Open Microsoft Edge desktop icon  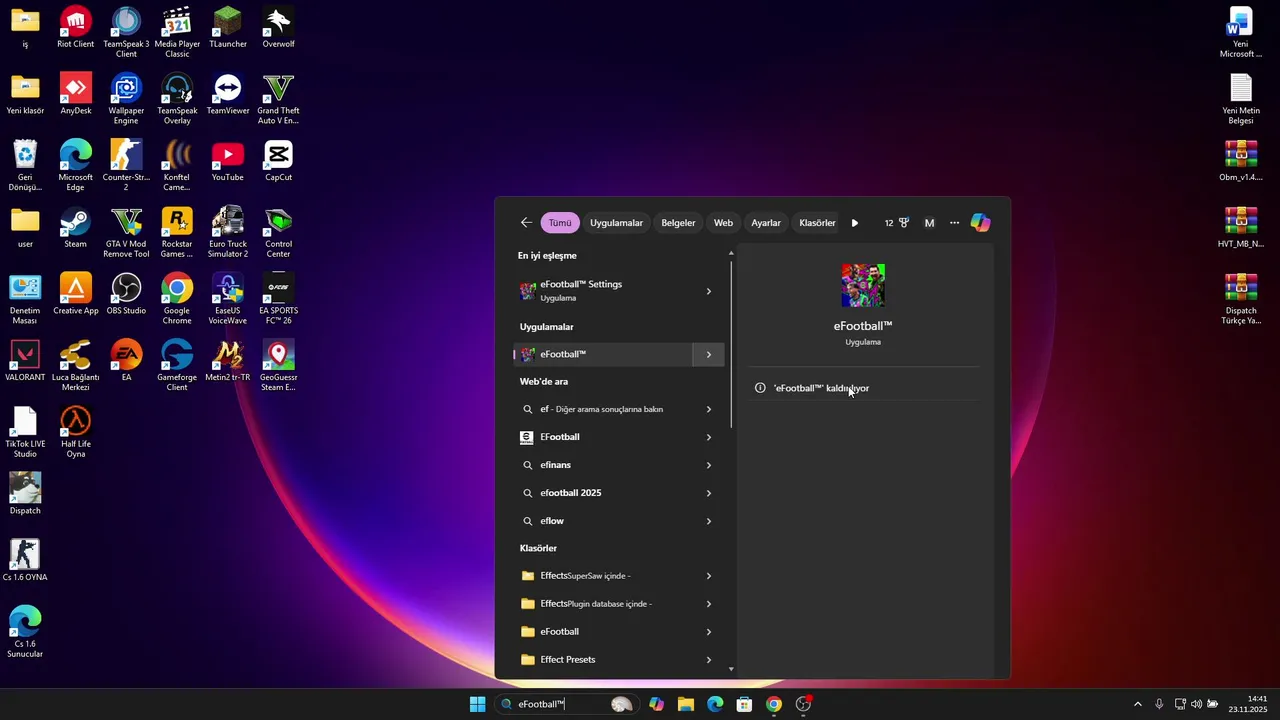coord(76,165)
